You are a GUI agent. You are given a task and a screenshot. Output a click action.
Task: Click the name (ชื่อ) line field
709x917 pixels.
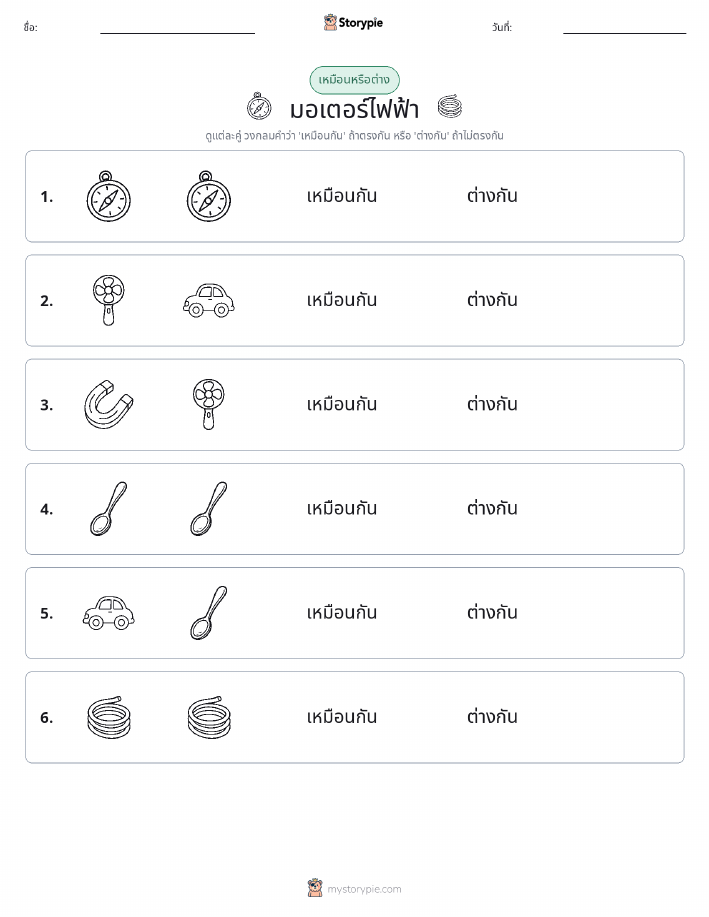click(177, 28)
